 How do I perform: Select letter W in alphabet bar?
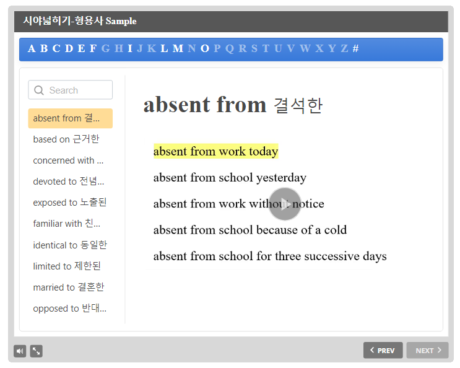pos(305,49)
